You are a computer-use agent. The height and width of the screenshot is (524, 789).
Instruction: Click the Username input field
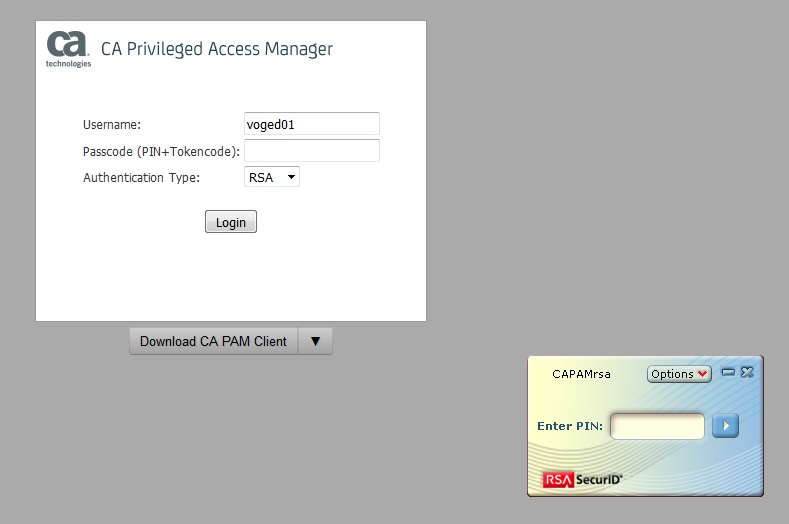pyautogui.click(x=311, y=124)
